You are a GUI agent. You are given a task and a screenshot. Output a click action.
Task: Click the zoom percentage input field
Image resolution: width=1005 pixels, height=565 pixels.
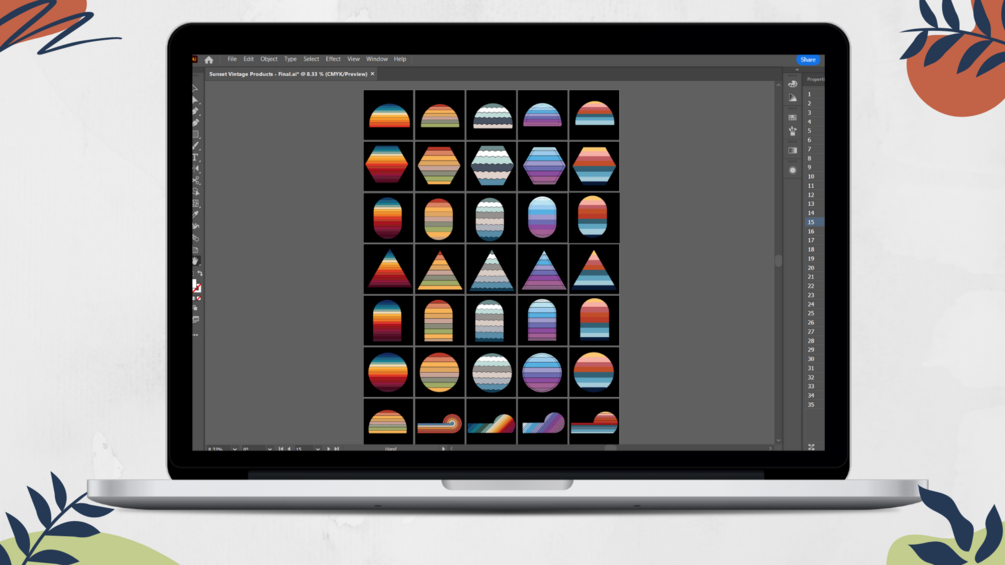pos(218,448)
